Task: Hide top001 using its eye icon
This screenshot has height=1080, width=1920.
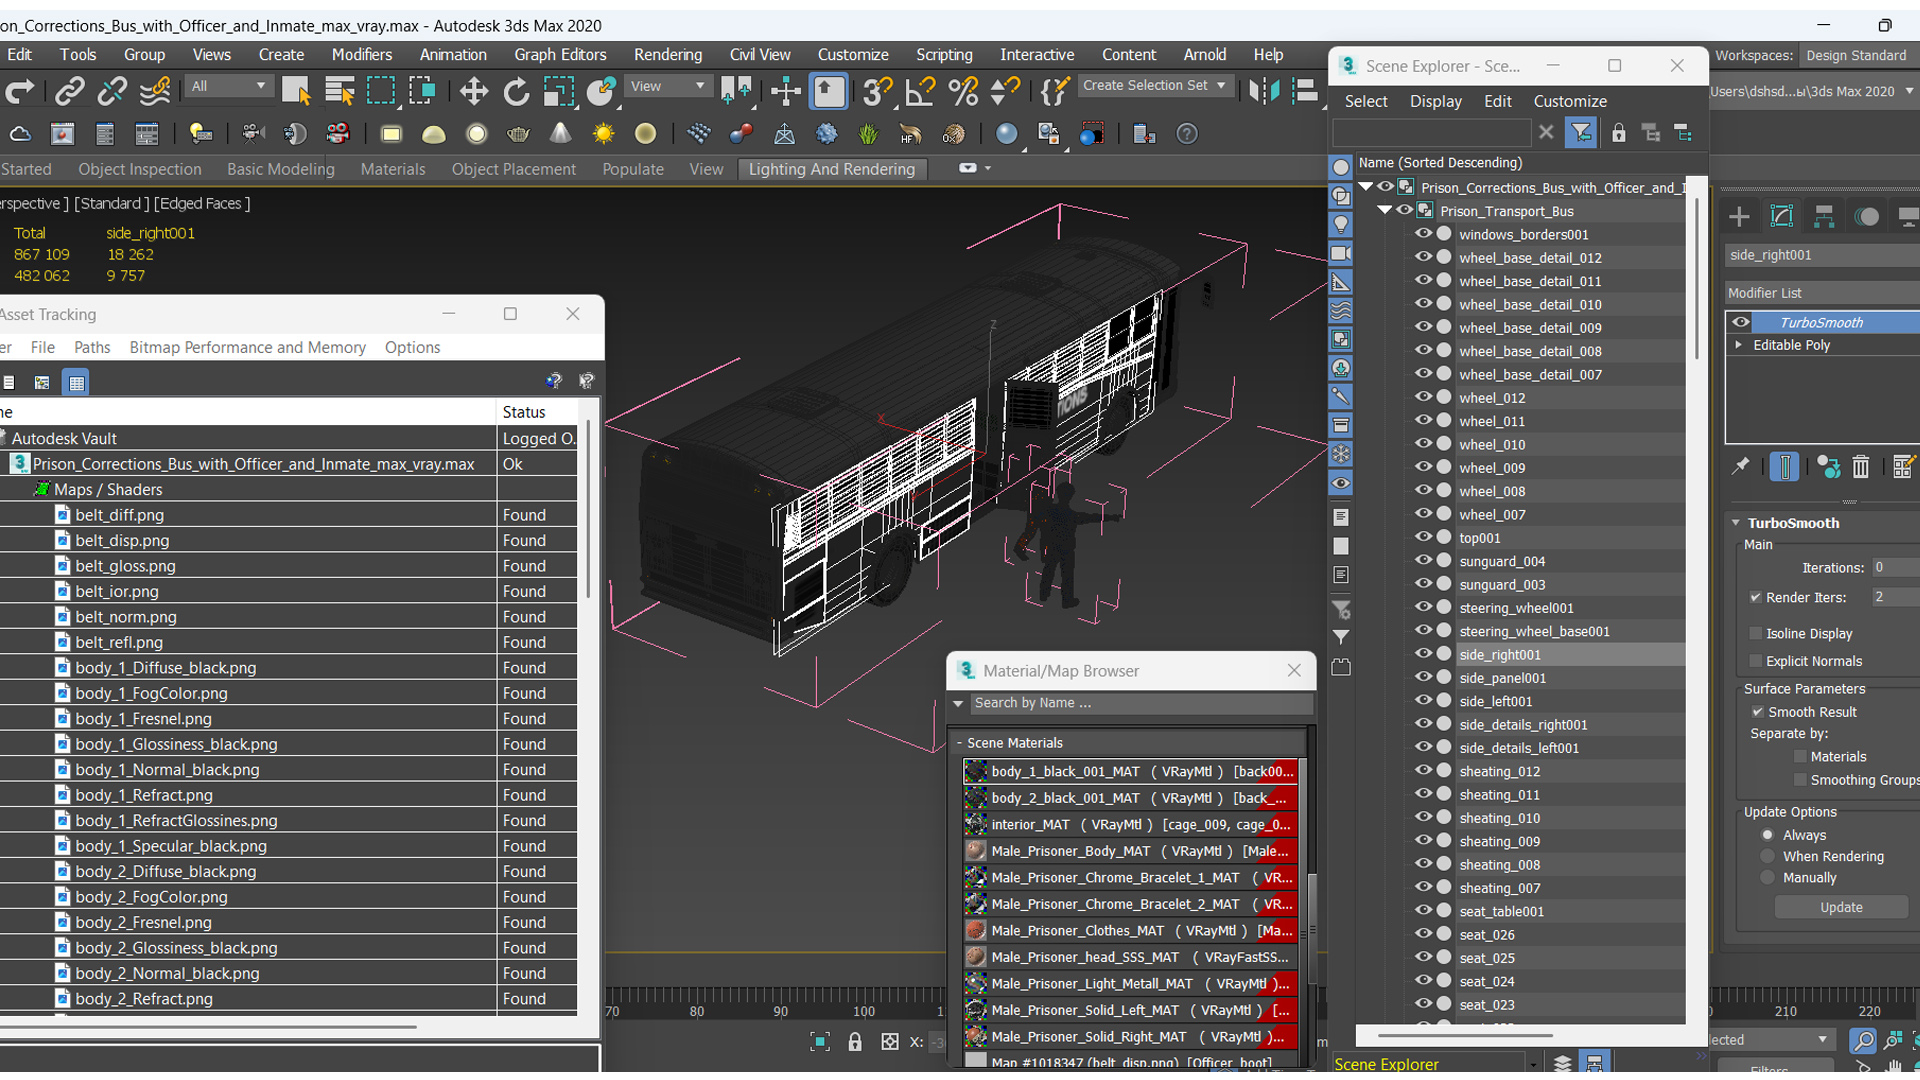Action: click(1423, 537)
